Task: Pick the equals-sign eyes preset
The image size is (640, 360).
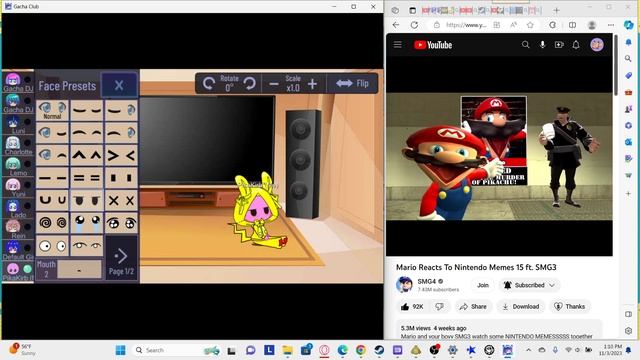Action: point(87,178)
